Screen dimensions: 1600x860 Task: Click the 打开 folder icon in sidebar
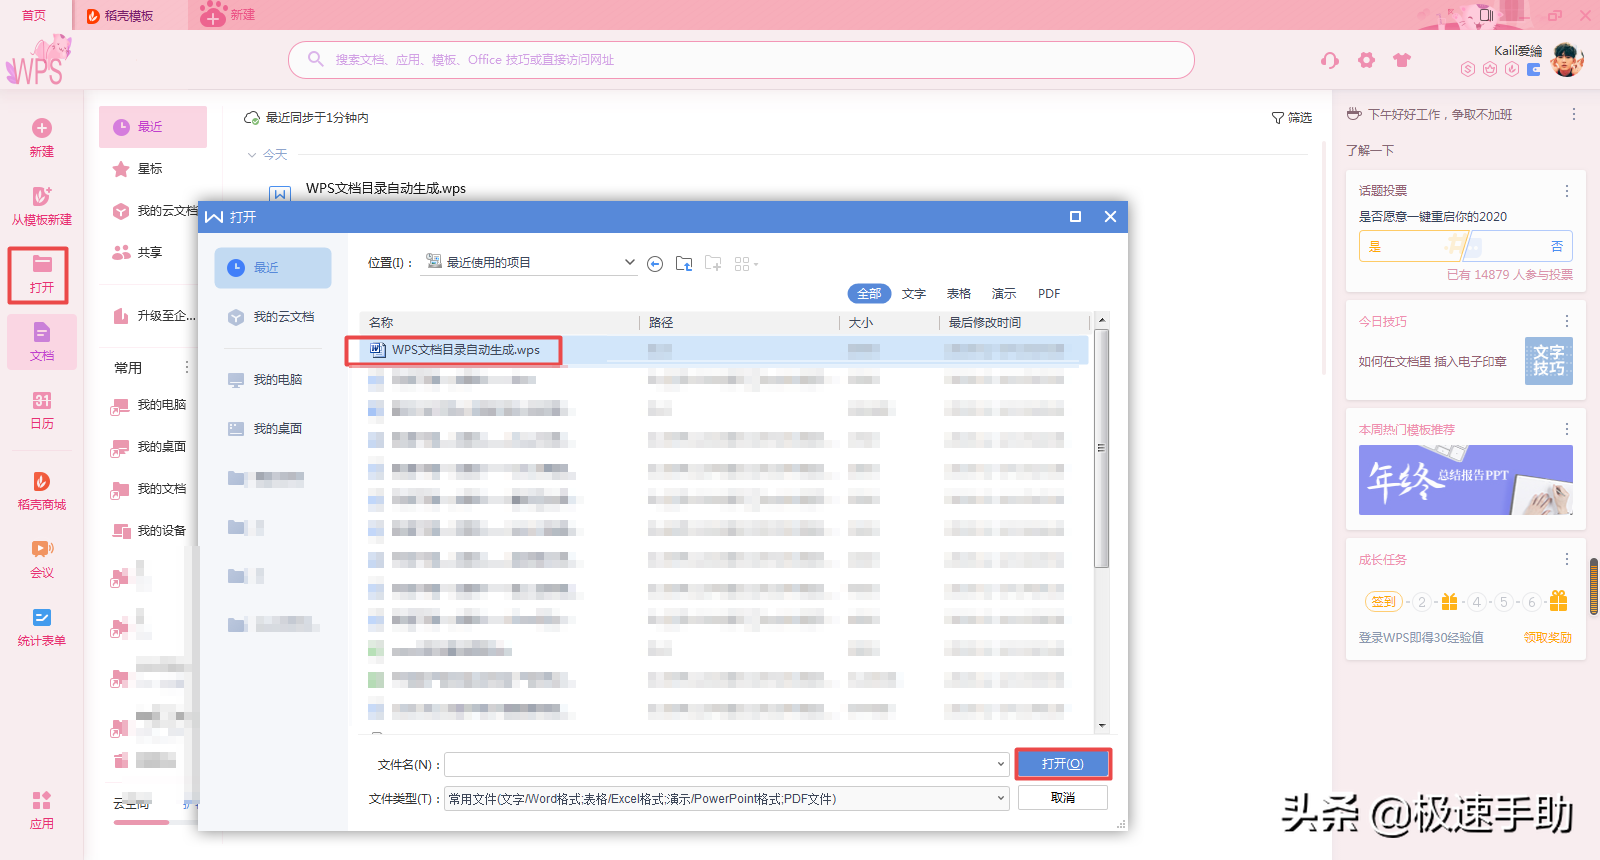[42, 264]
